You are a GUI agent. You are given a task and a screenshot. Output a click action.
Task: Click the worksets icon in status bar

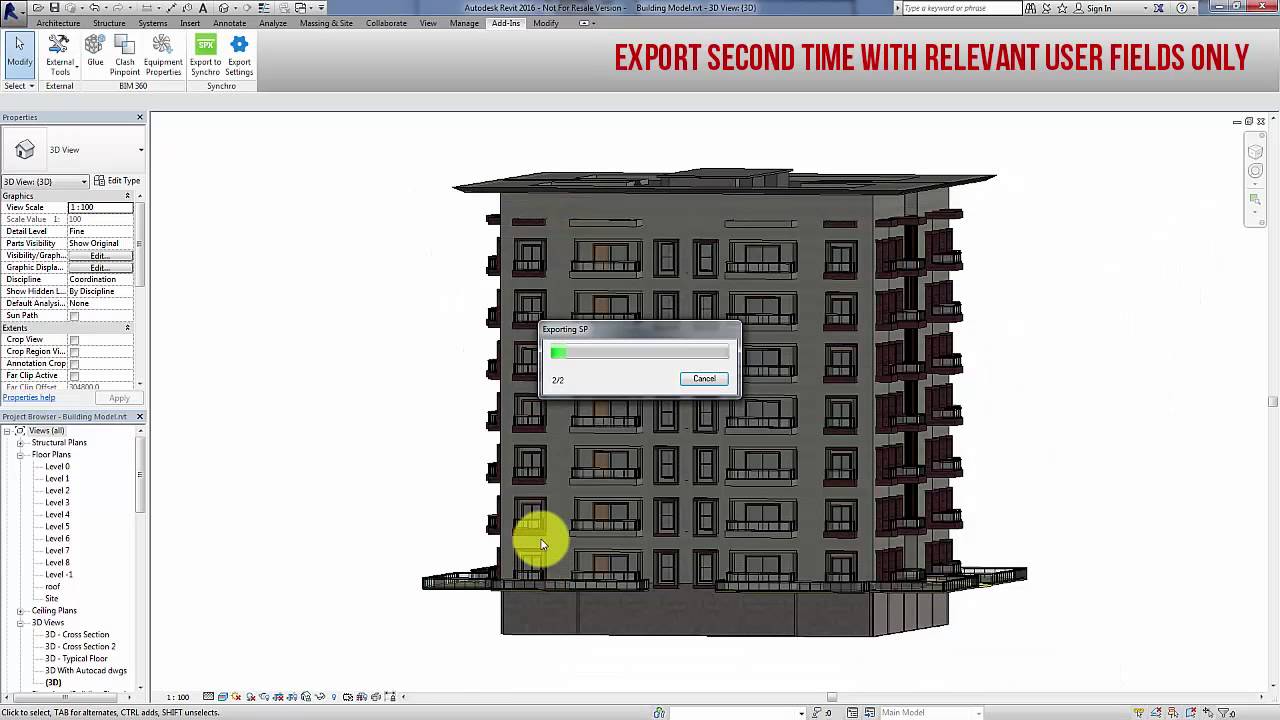(659, 713)
